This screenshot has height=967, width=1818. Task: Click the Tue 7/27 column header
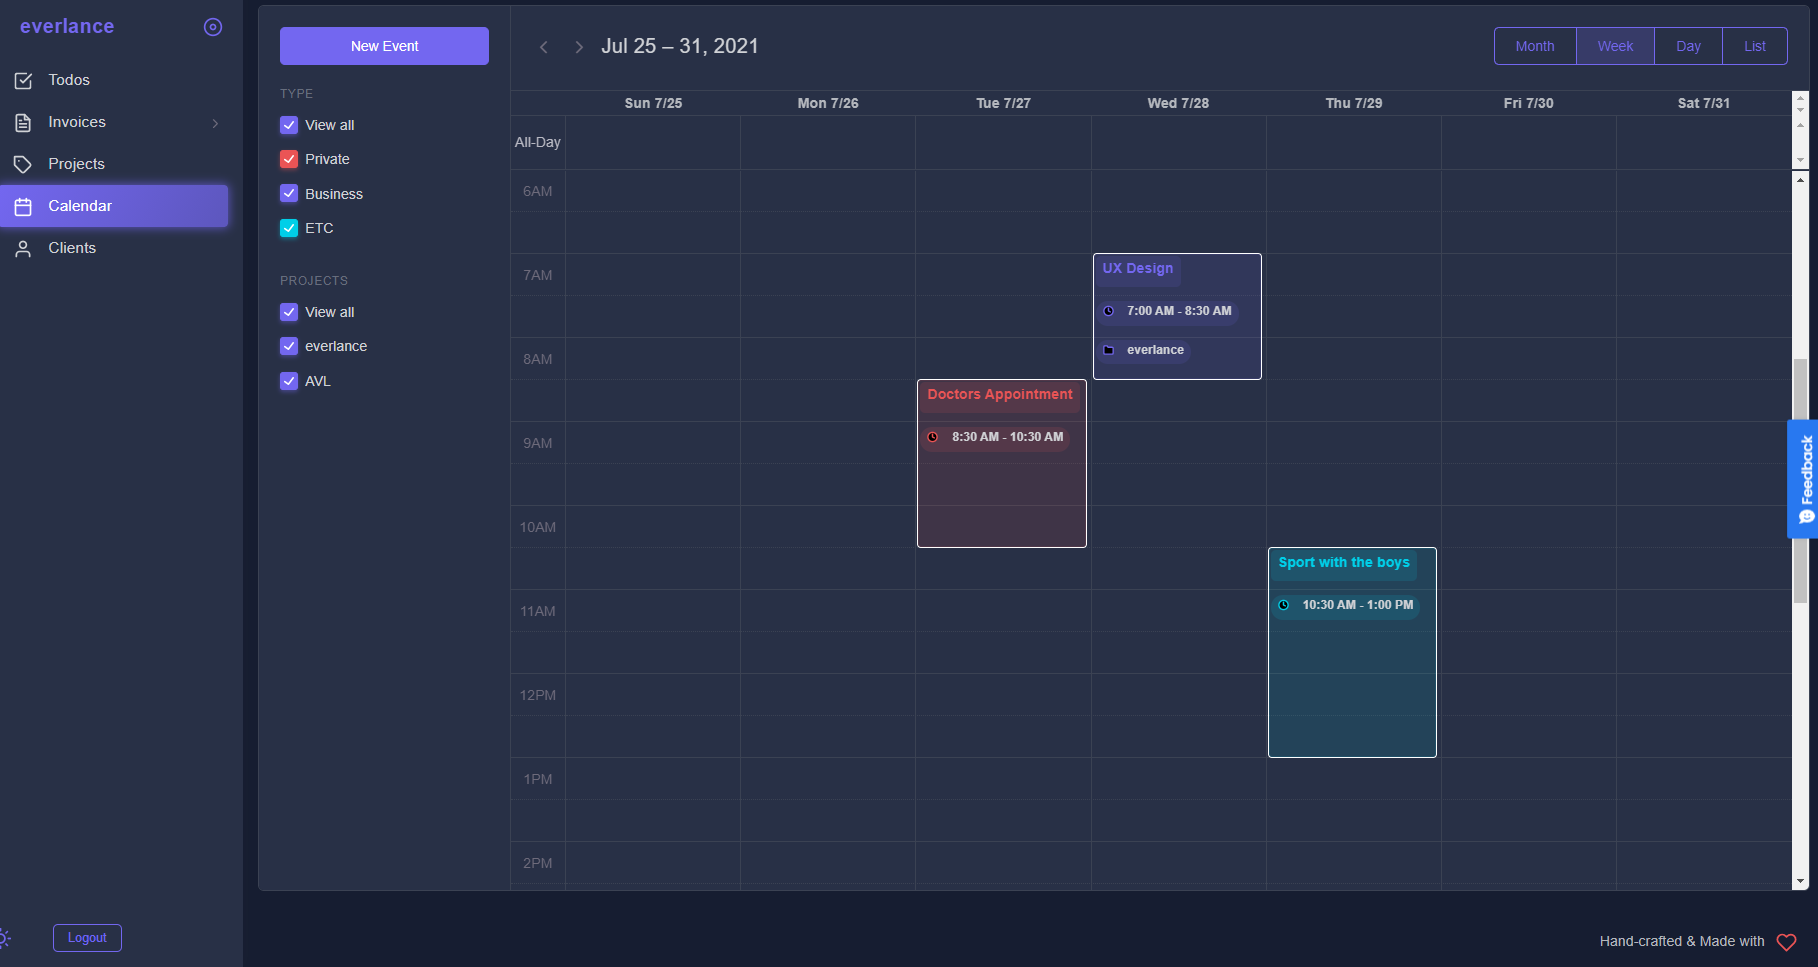[x=1003, y=103]
